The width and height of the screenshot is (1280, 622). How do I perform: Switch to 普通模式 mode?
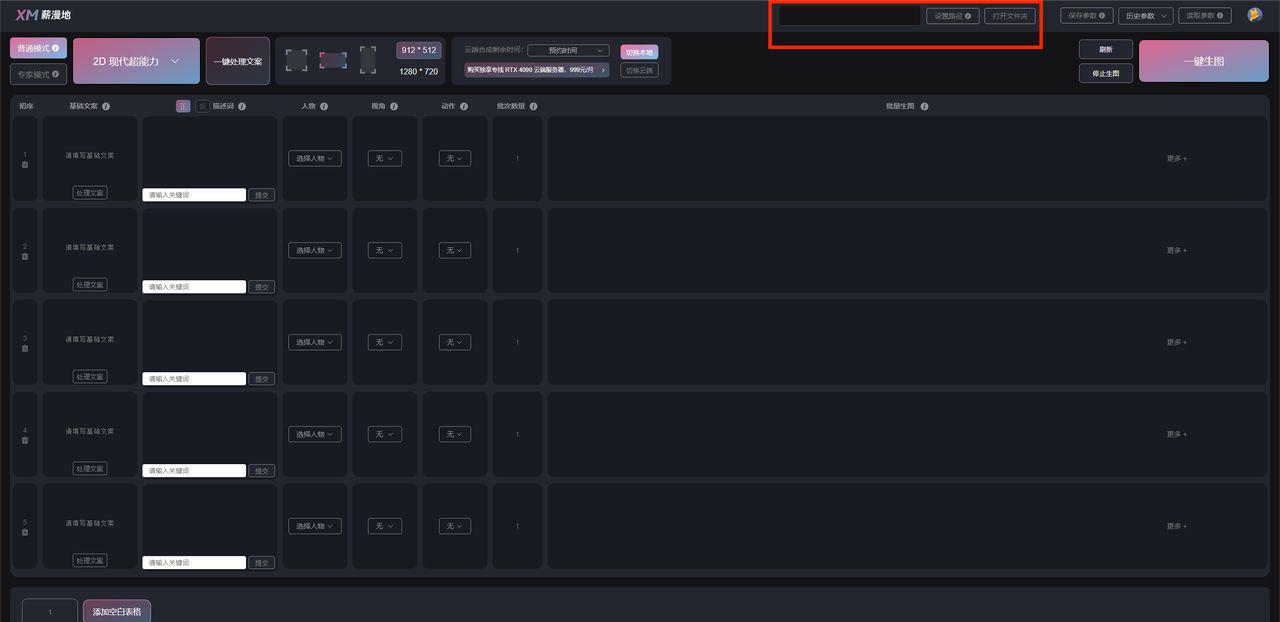(x=38, y=48)
